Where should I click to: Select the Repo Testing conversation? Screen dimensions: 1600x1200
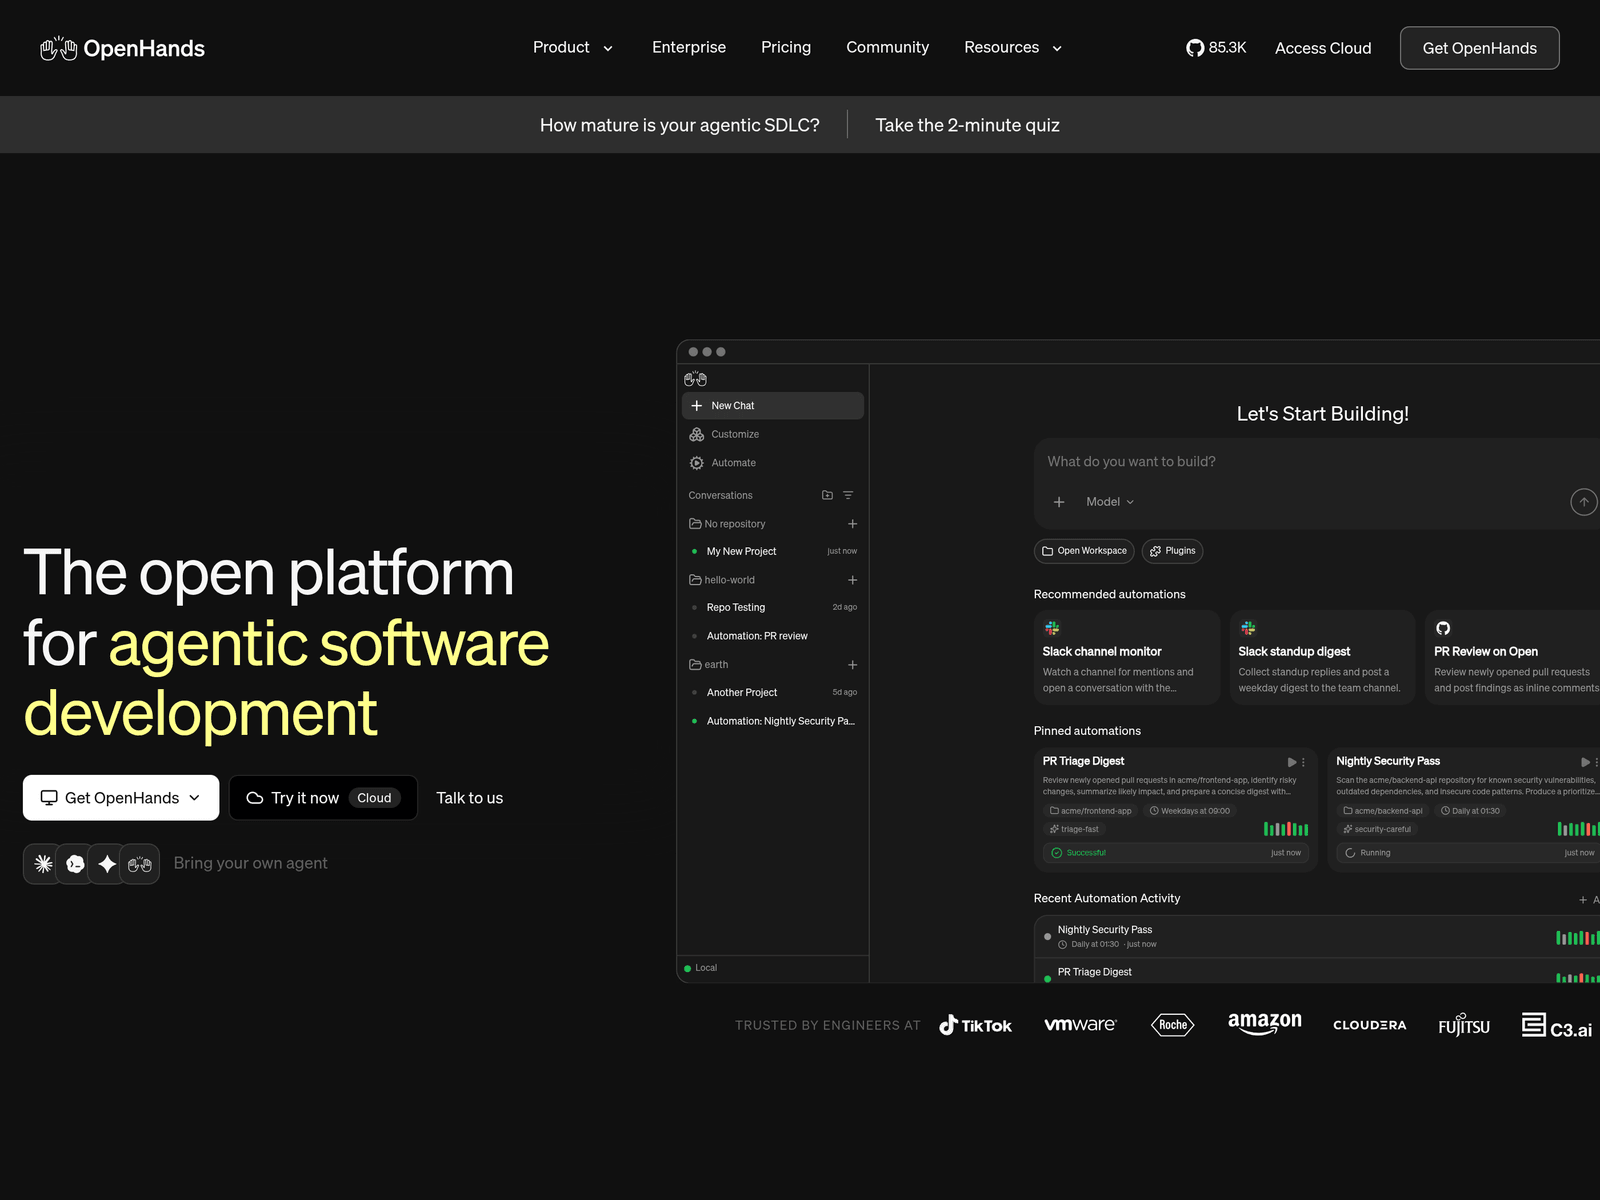click(x=773, y=608)
